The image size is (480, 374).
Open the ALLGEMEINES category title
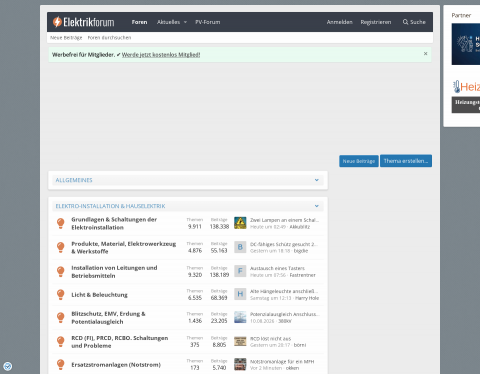coord(74,180)
